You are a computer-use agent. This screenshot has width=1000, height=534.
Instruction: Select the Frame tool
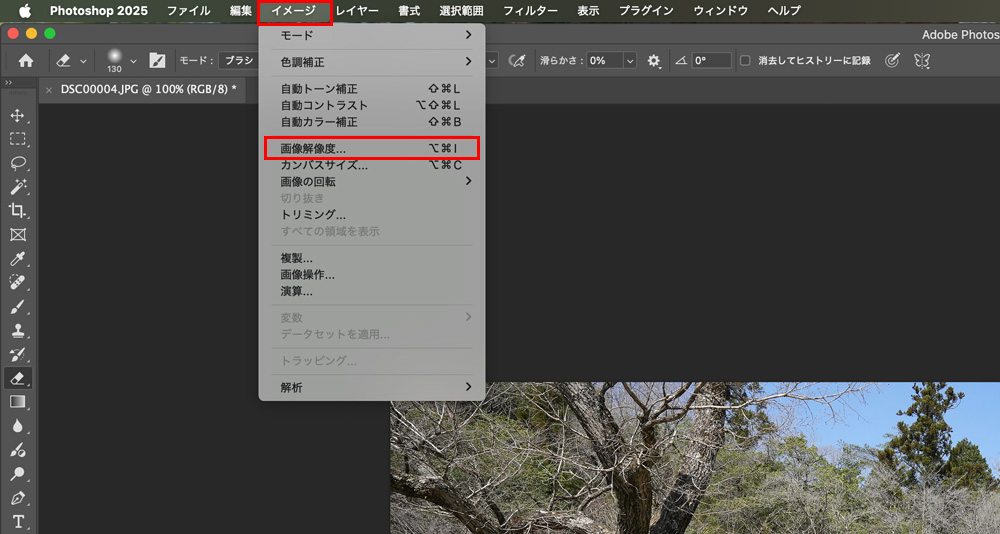[18, 235]
